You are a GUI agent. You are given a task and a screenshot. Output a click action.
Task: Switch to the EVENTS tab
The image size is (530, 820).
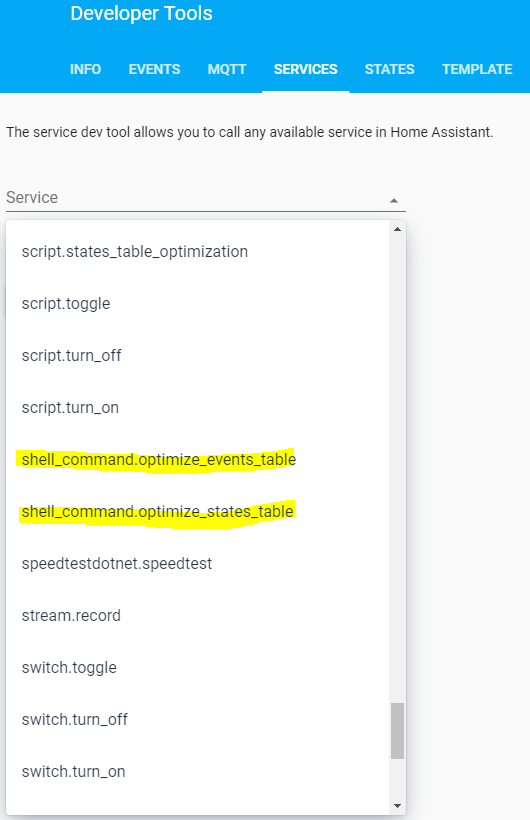[x=154, y=69]
